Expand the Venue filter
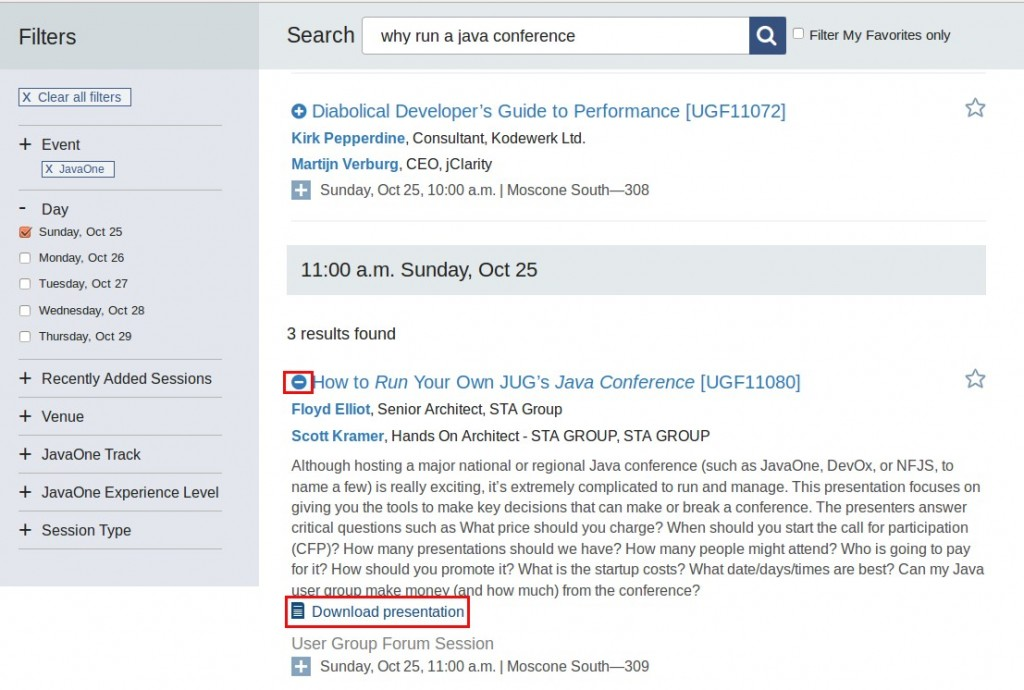Image resolution: width=1024 pixels, height=690 pixels. click(x=25, y=416)
